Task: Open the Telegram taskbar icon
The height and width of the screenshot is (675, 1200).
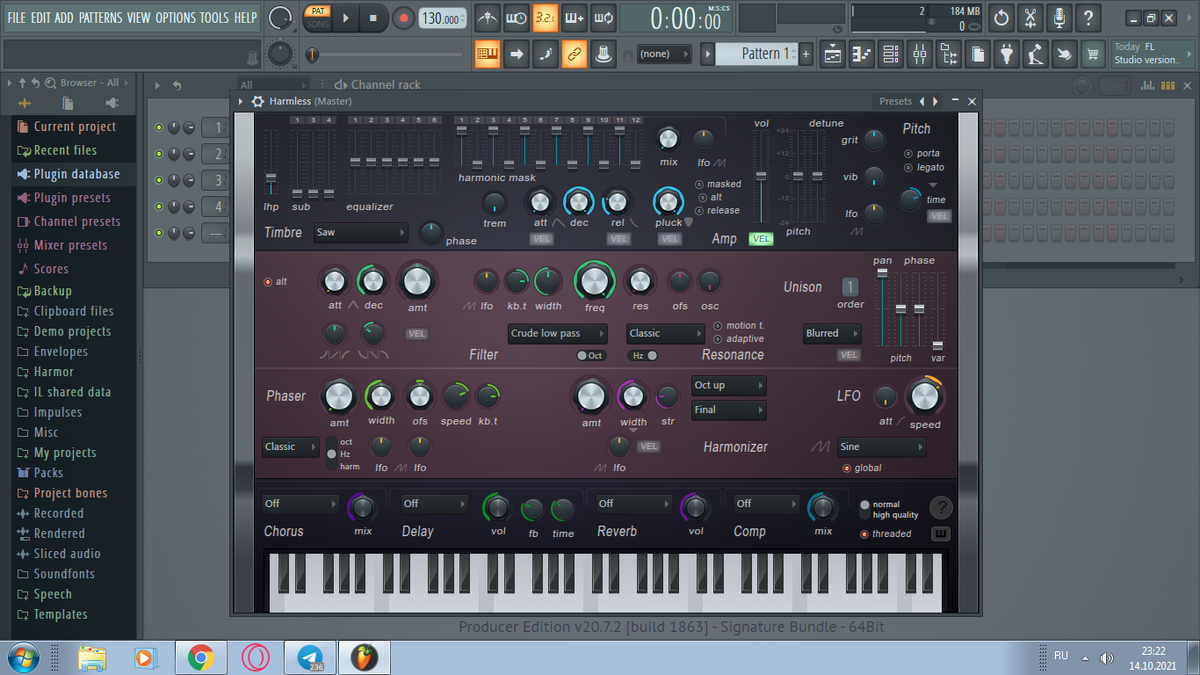Action: [x=310, y=657]
